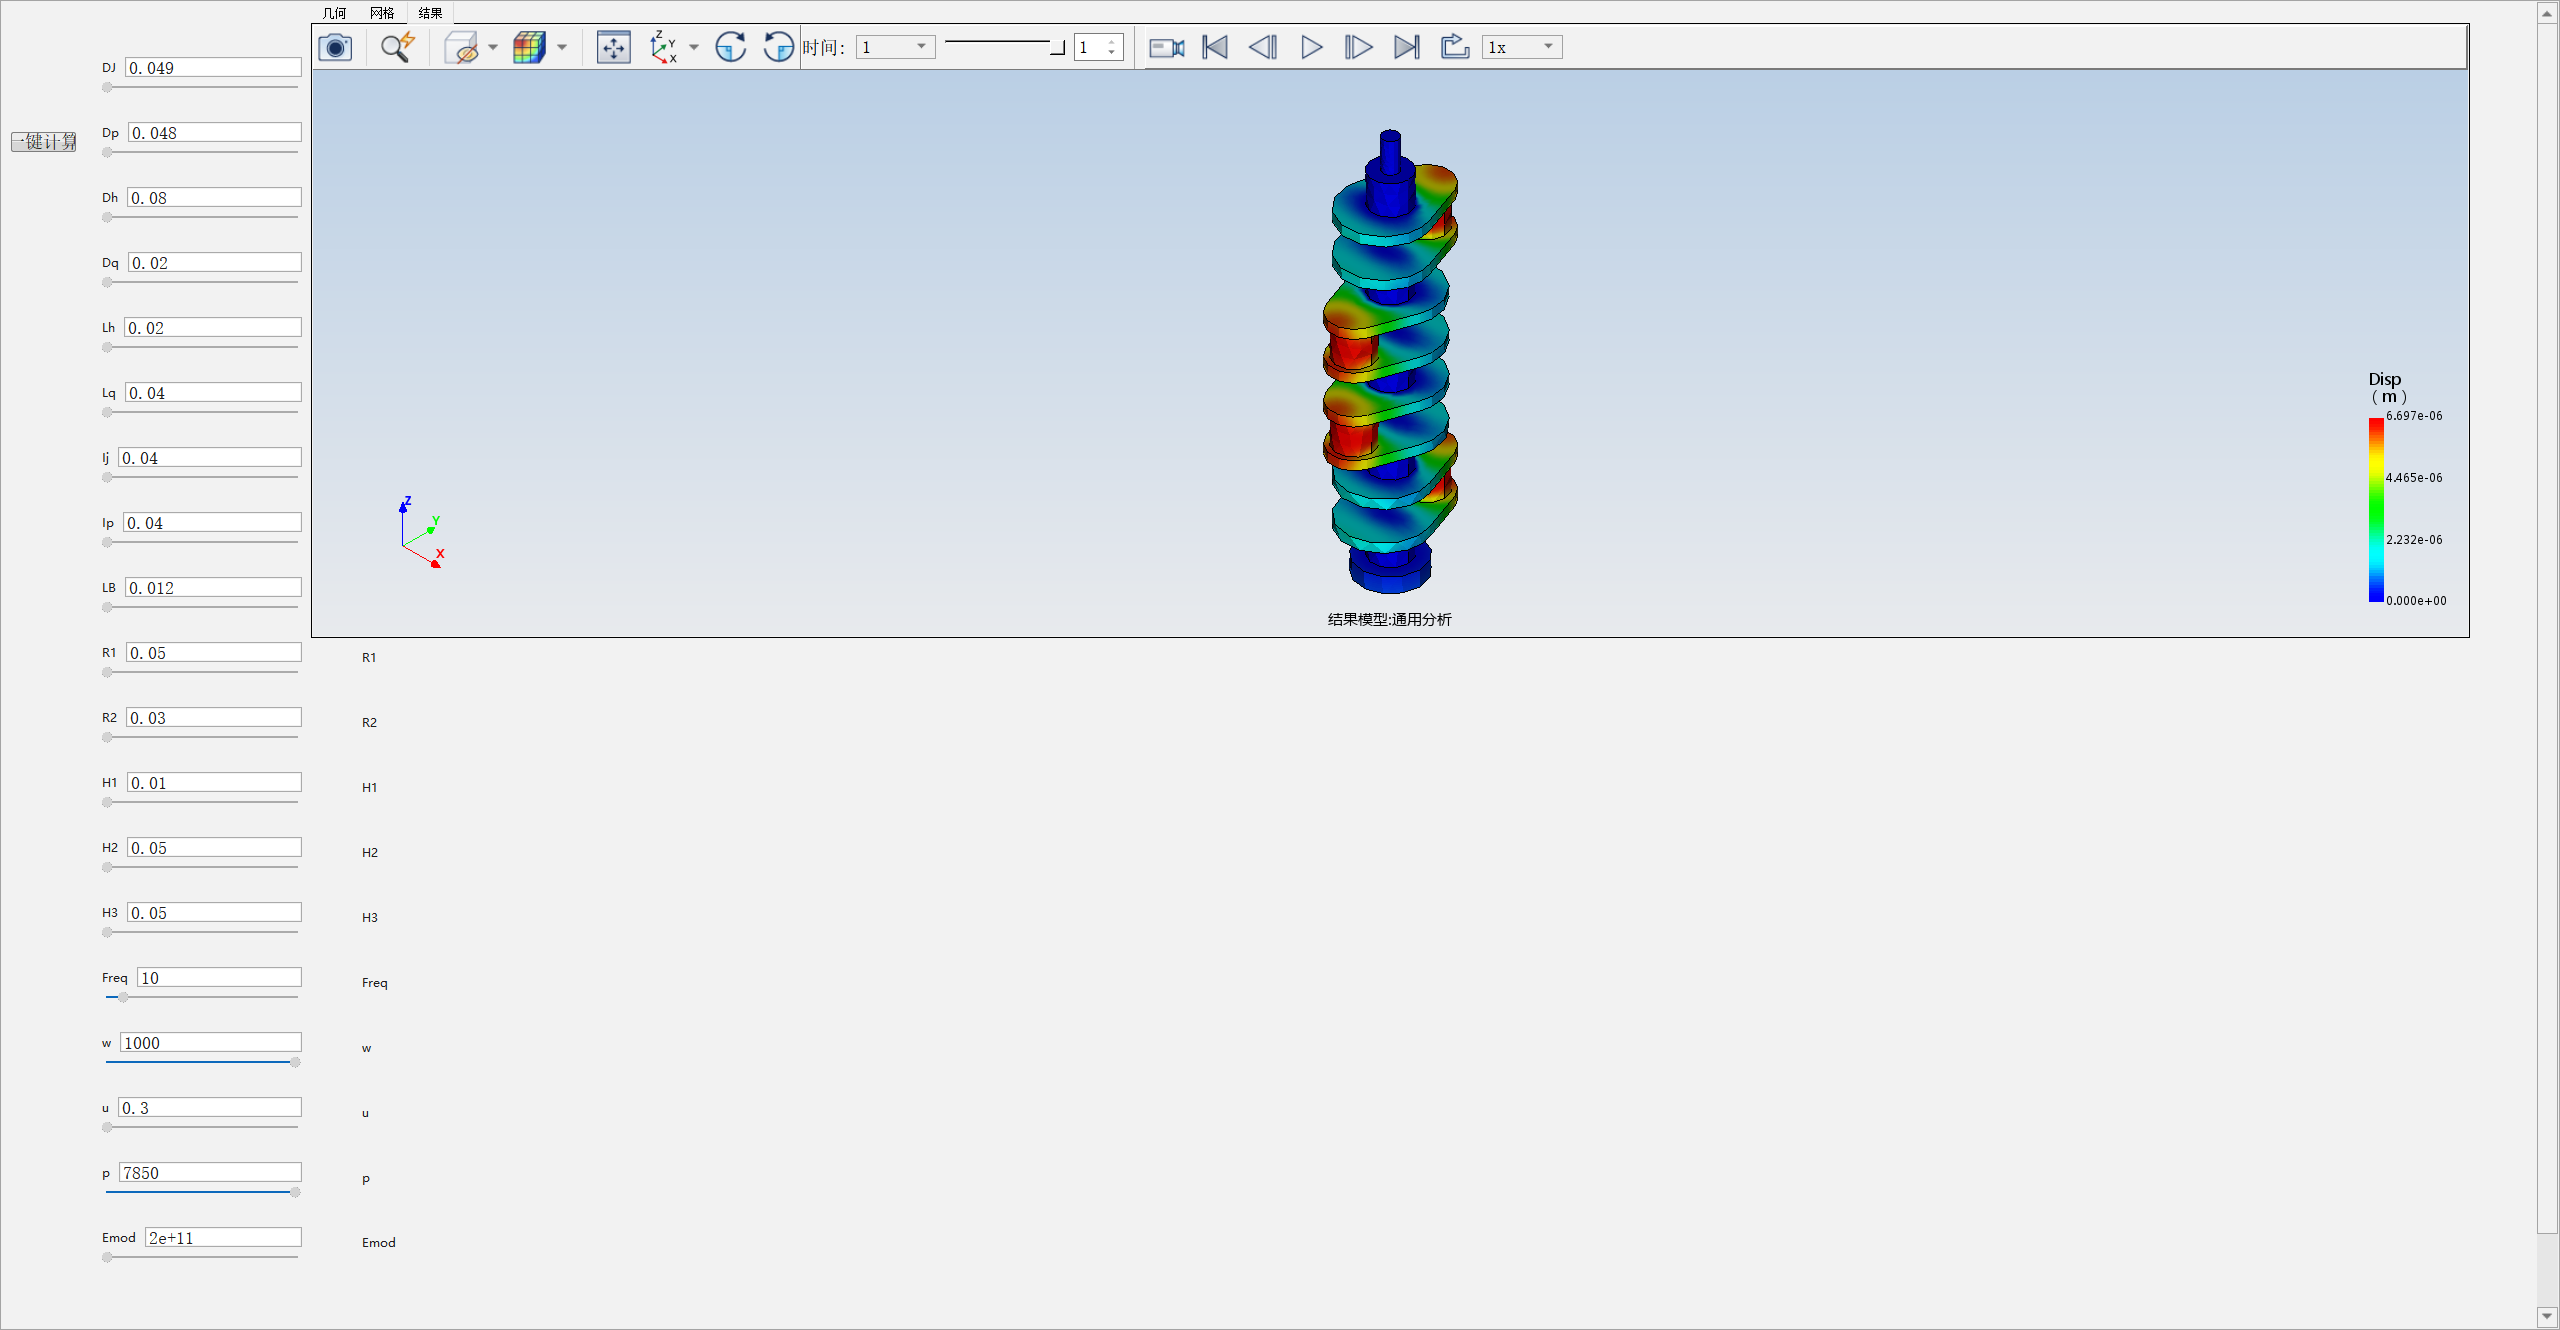Open the axis orientation dropdown arrow
Screen dimensions: 2560x1330
(694, 47)
